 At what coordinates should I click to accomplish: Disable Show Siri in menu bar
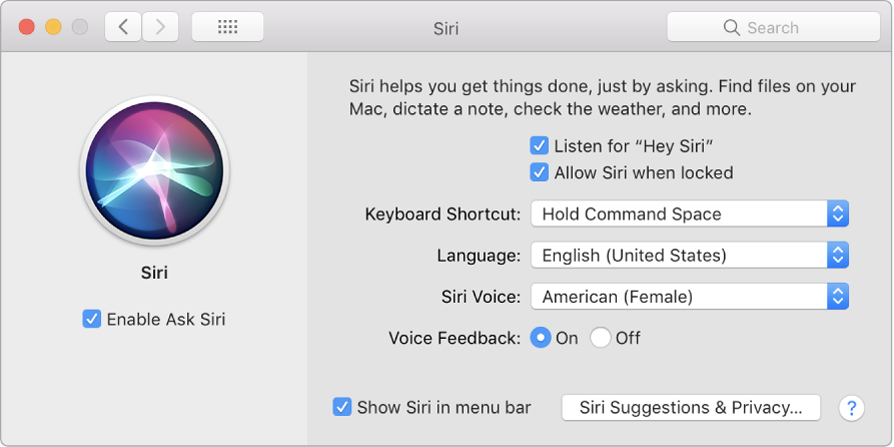point(342,407)
